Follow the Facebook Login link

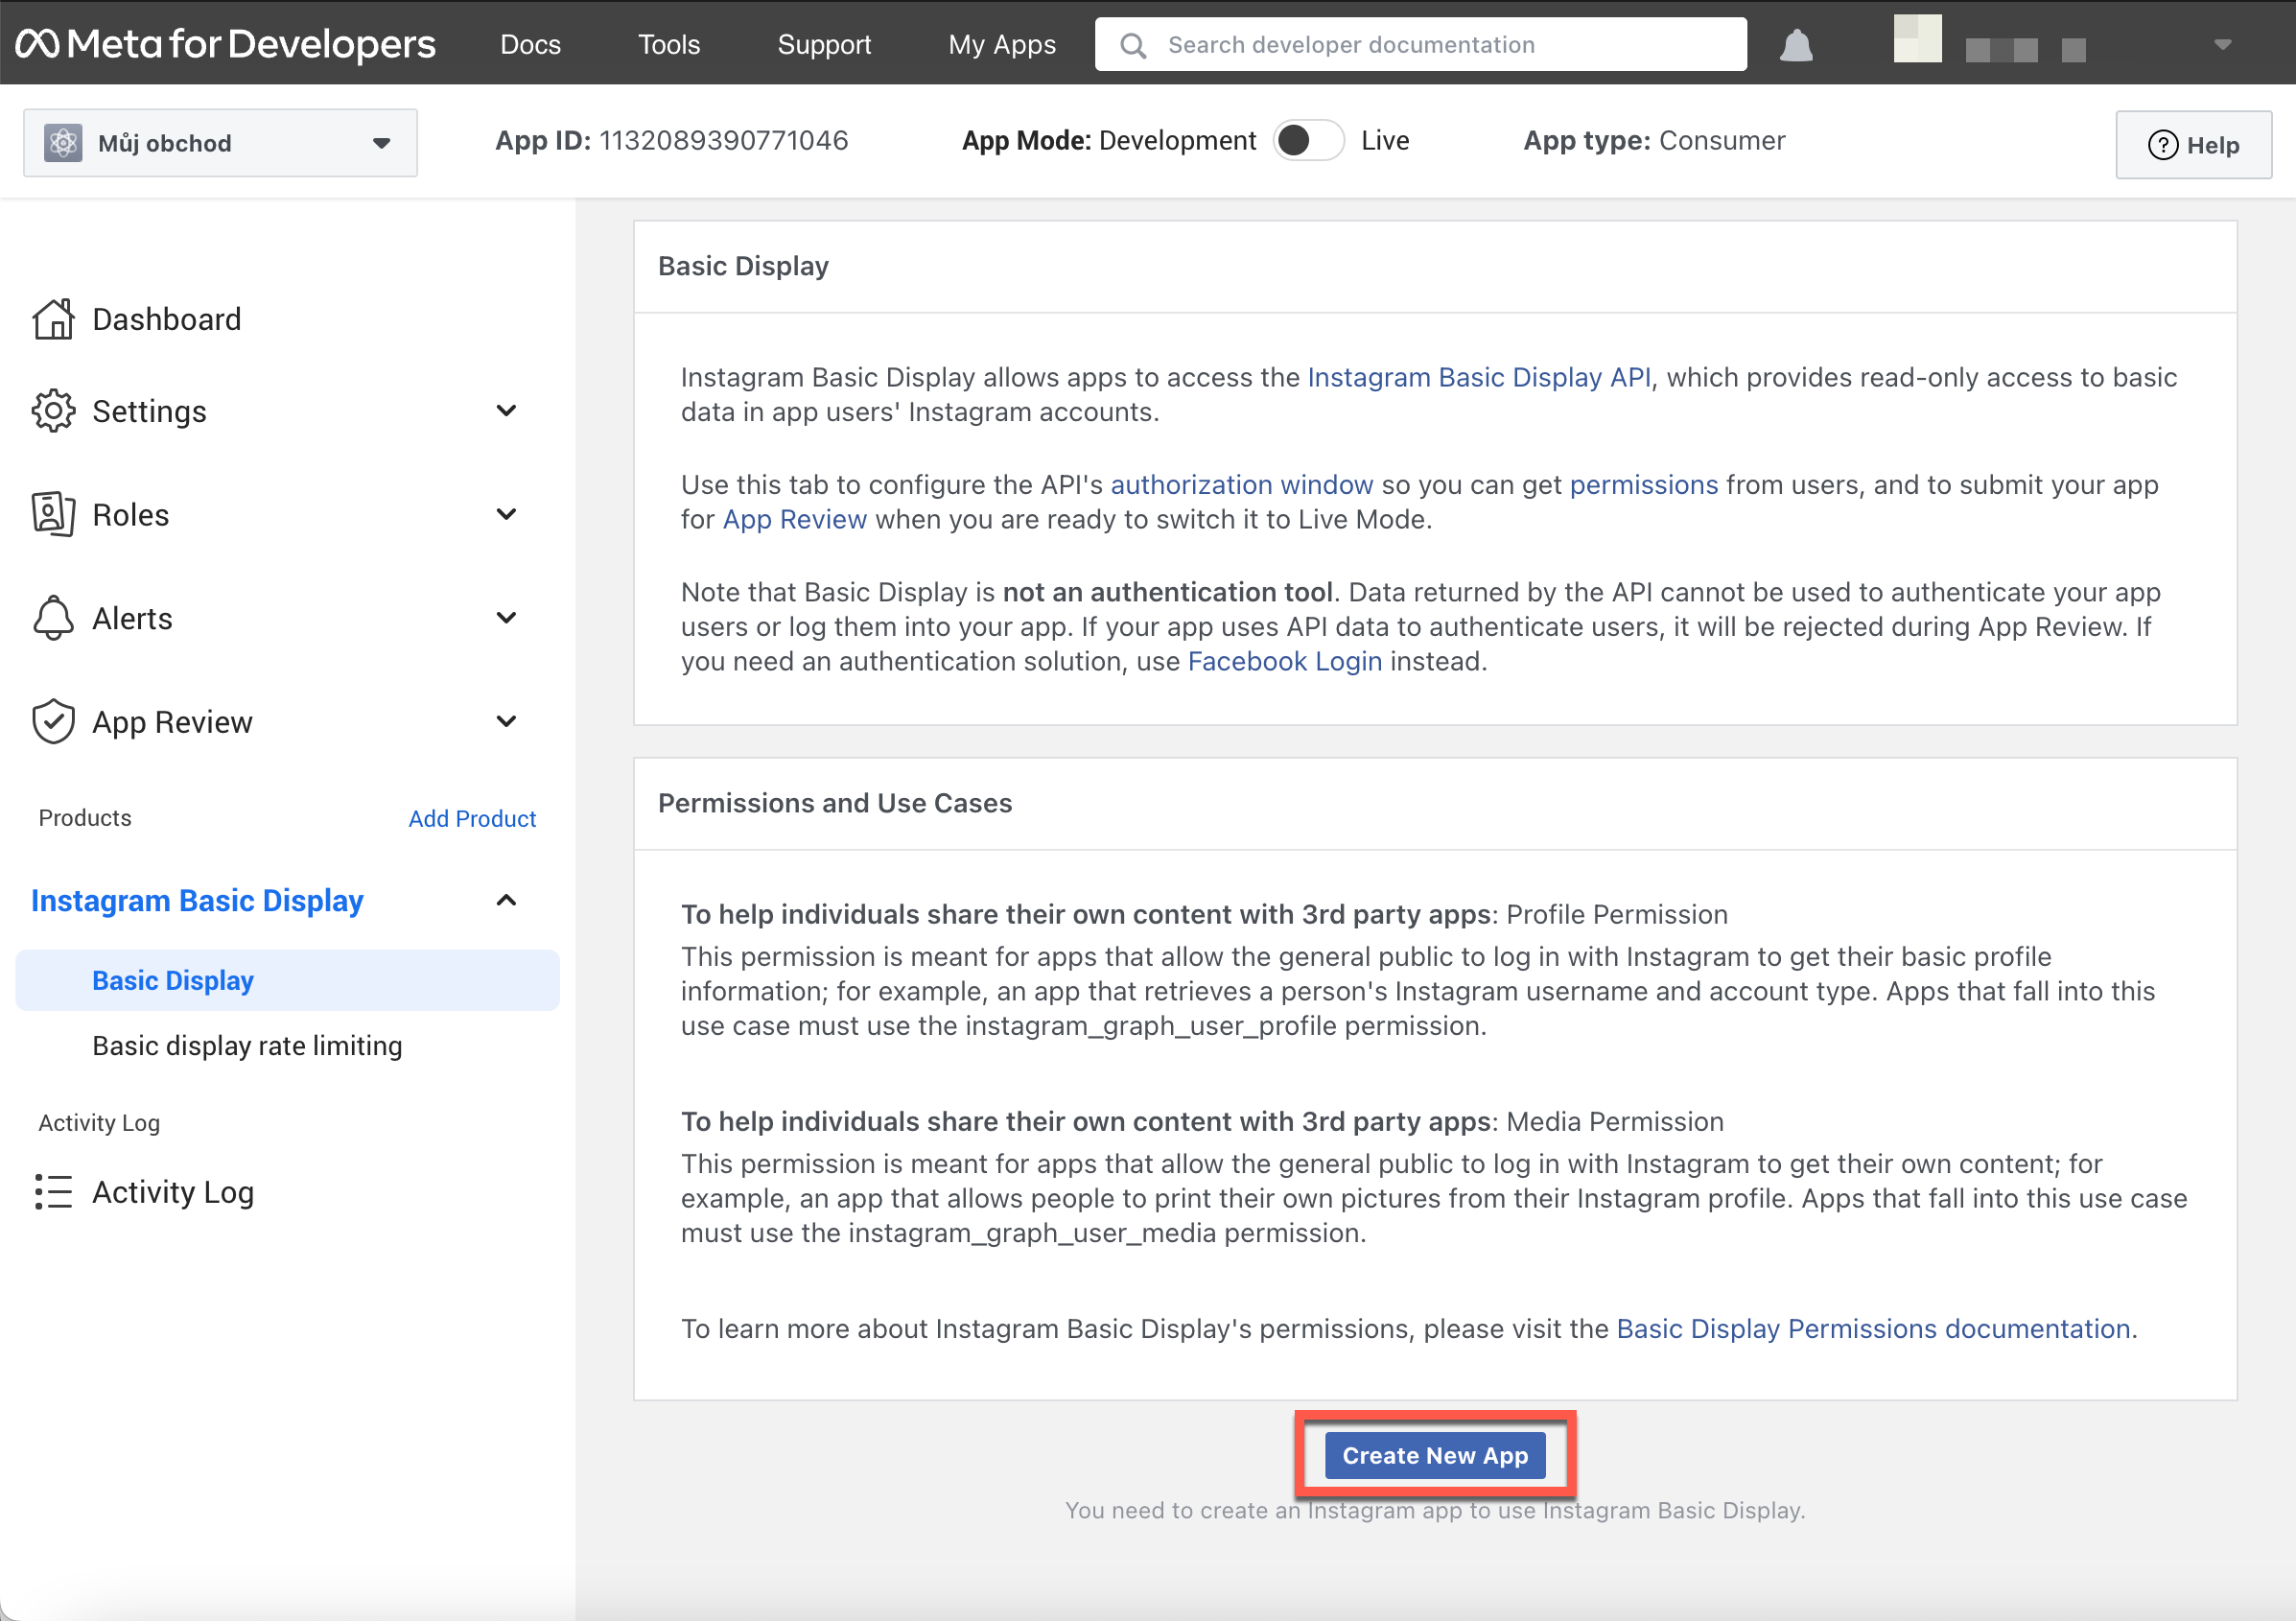tap(1284, 661)
